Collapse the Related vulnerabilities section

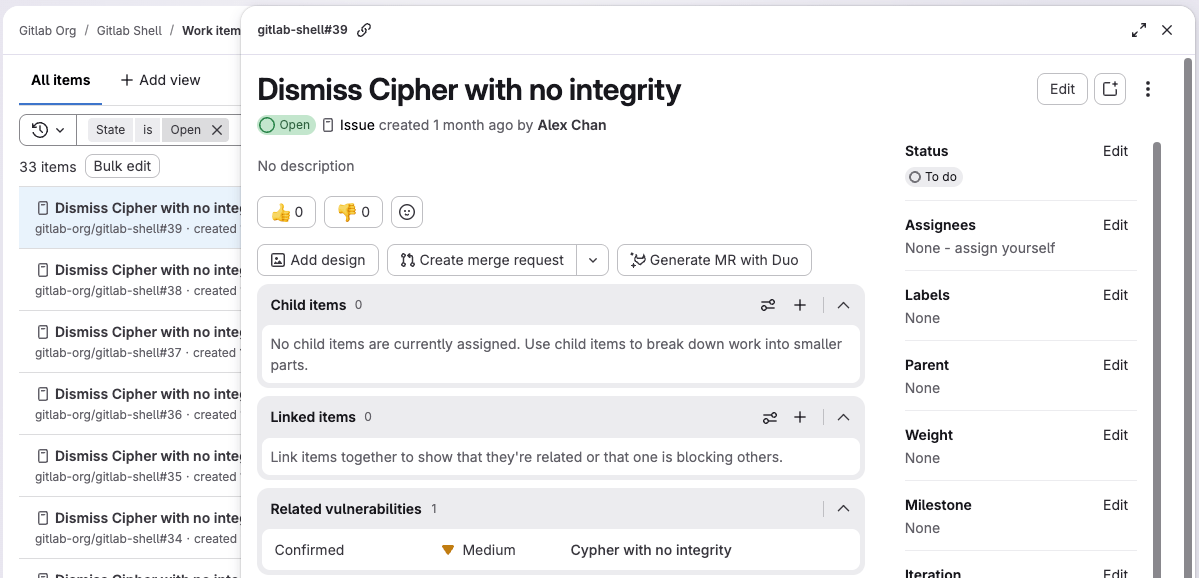[x=843, y=509]
